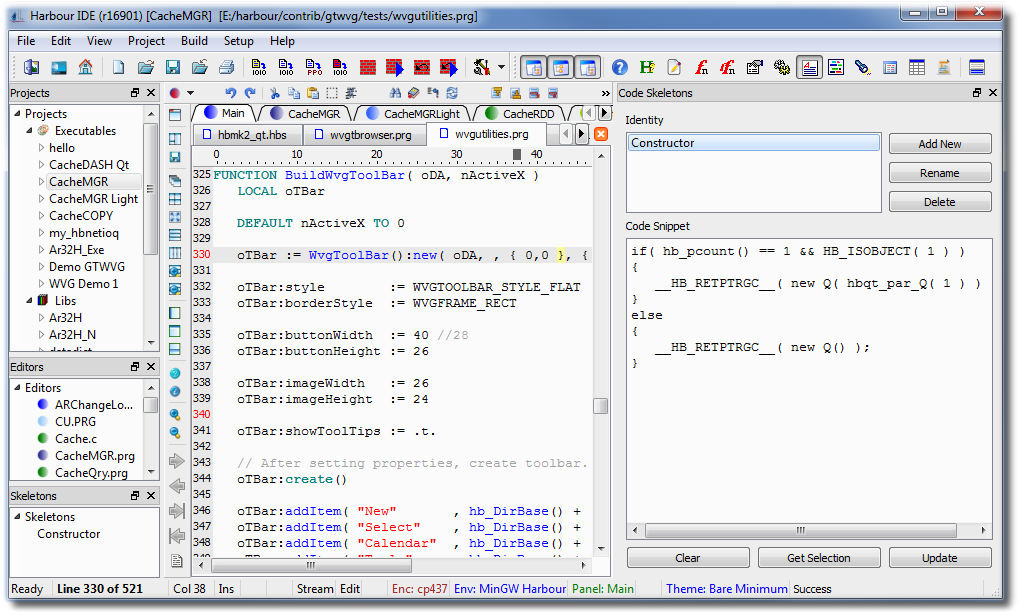Click the flashlight search icon in toolbar
Image resolution: width=1023 pixels, height=616 pixels.
click(863, 67)
